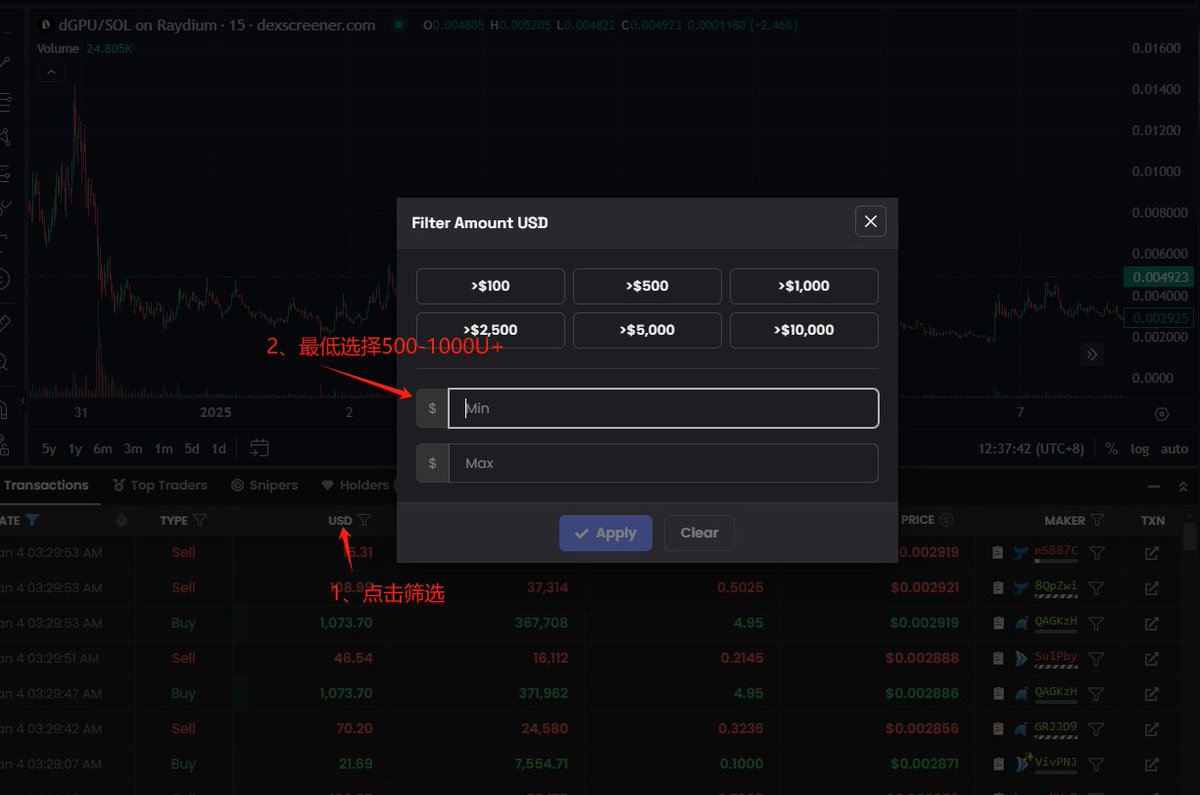Open the go-to-date calendar icon
Viewport: 1200px width, 795px height.
[259, 448]
